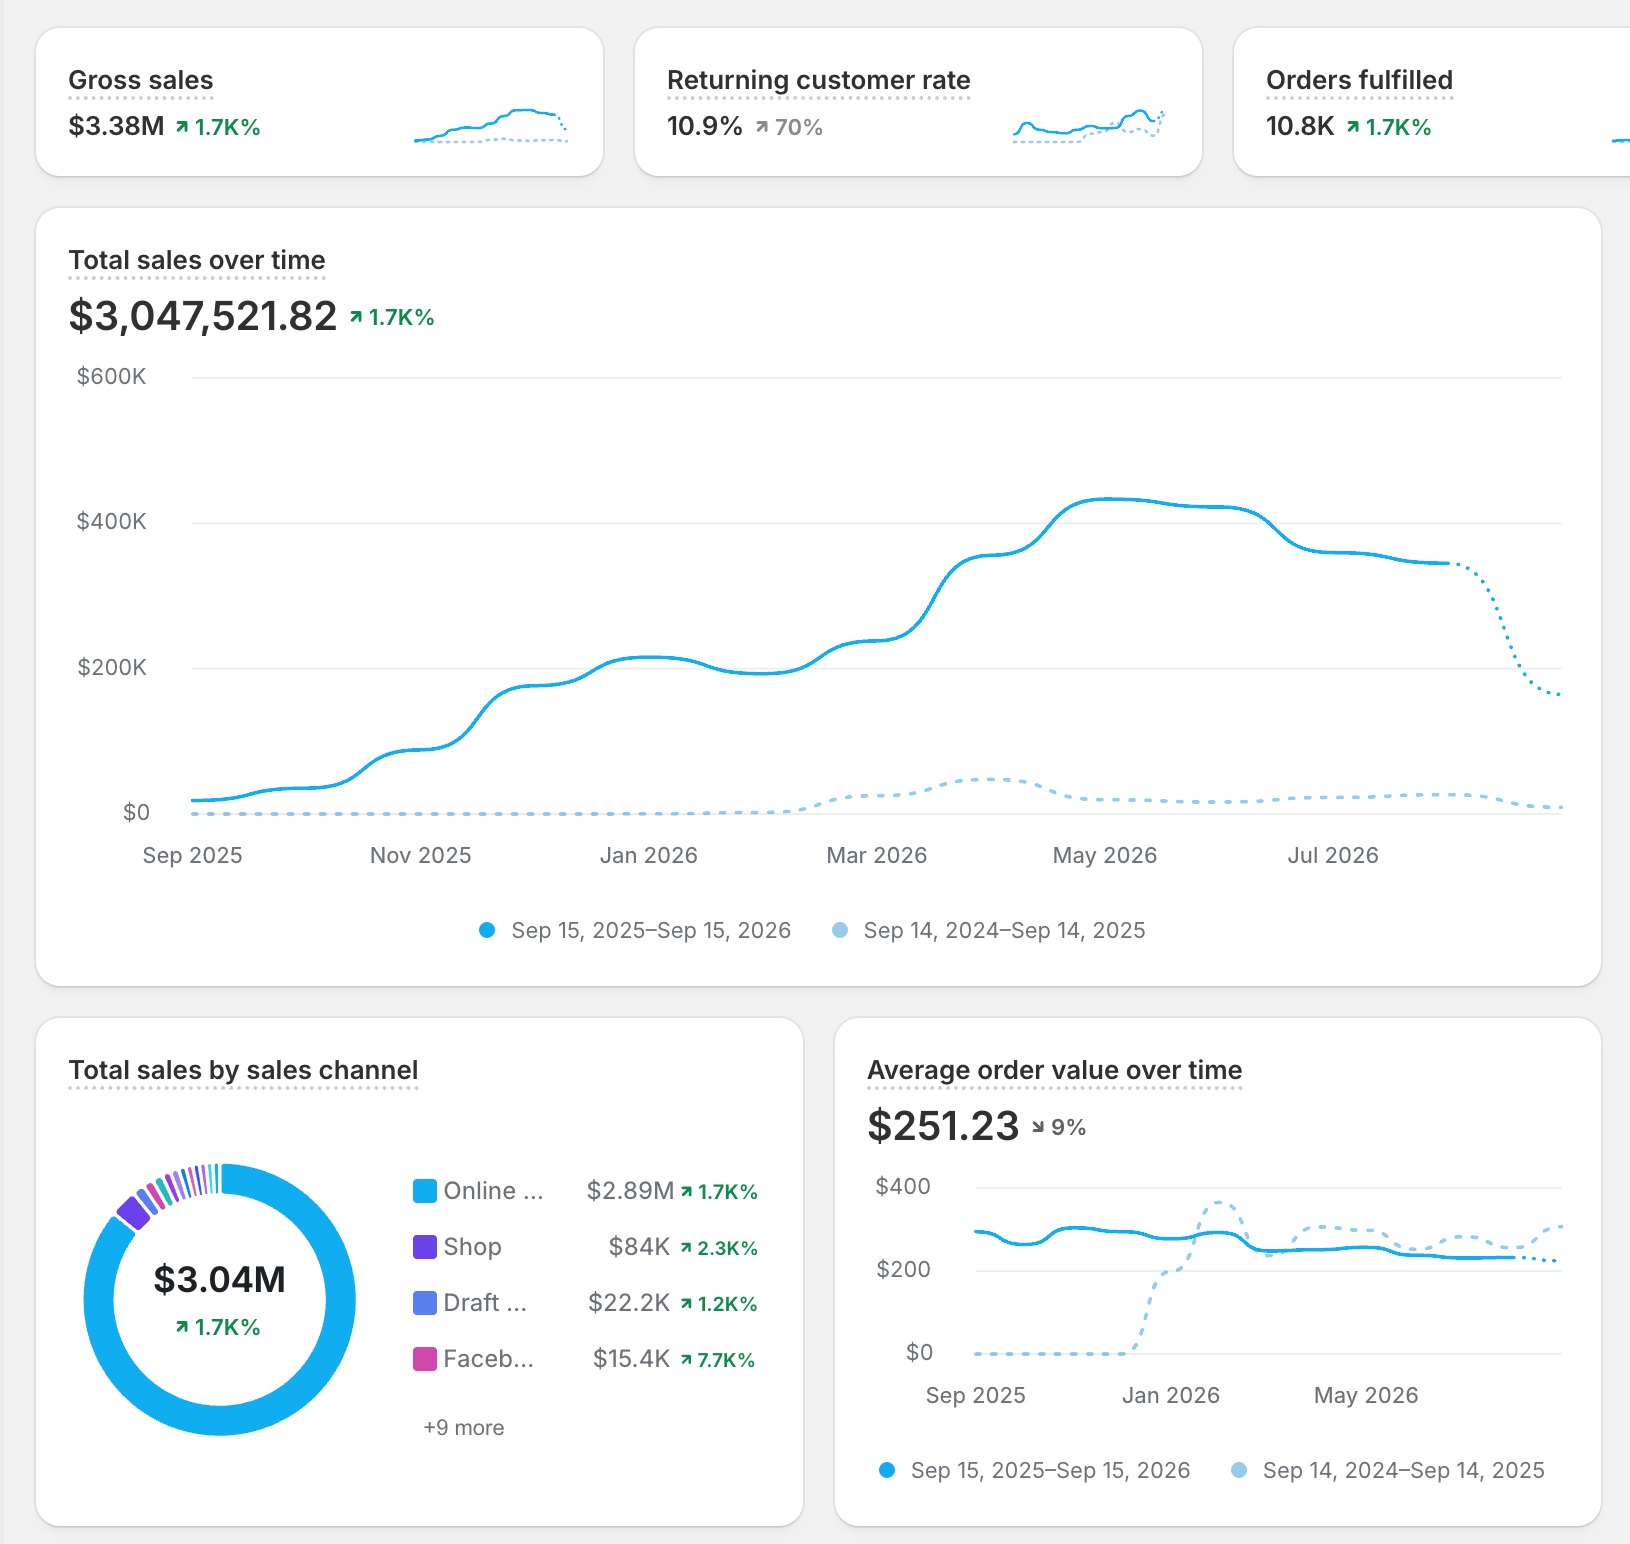Click the $3,047,521.82 total sales figure
This screenshot has height=1544, width=1630.
(x=202, y=316)
